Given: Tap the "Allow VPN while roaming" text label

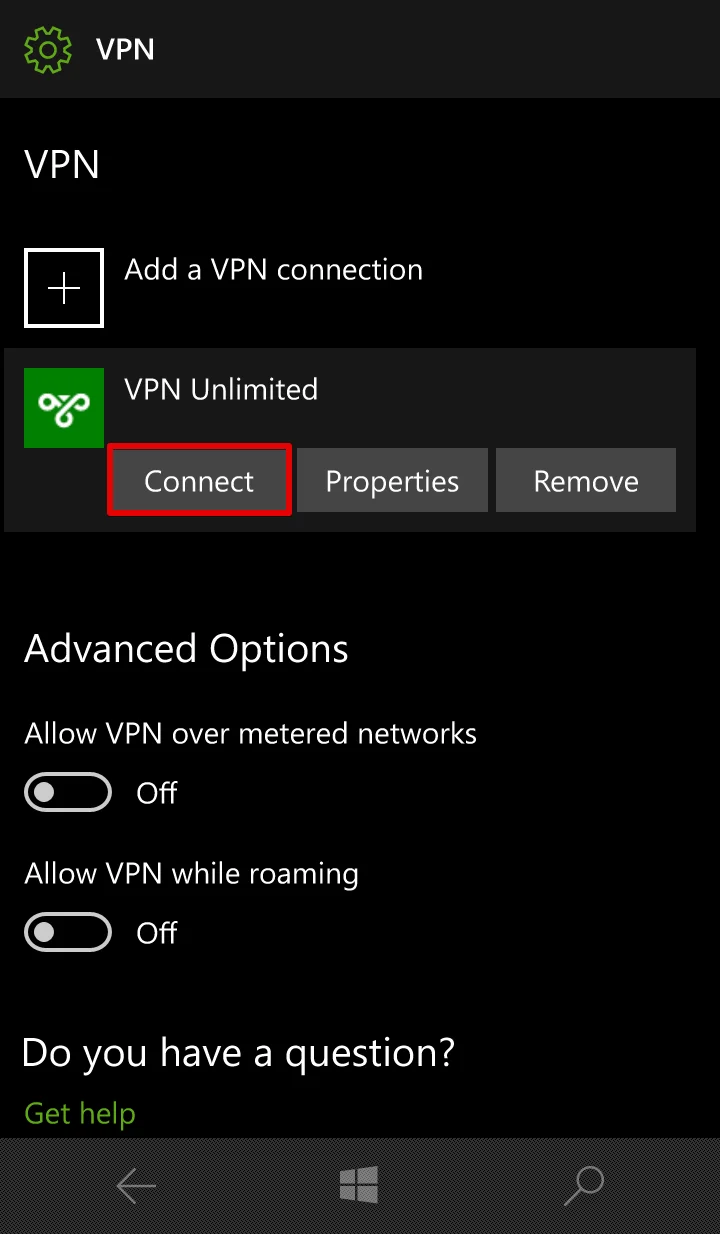Looking at the screenshot, I should pyautogui.click(x=191, y=874).
